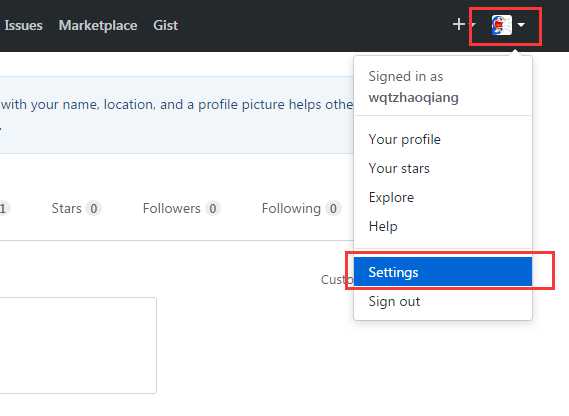Switch to the Followers tab
Viewport: 569px width, 416px height.
click(180, 209)
